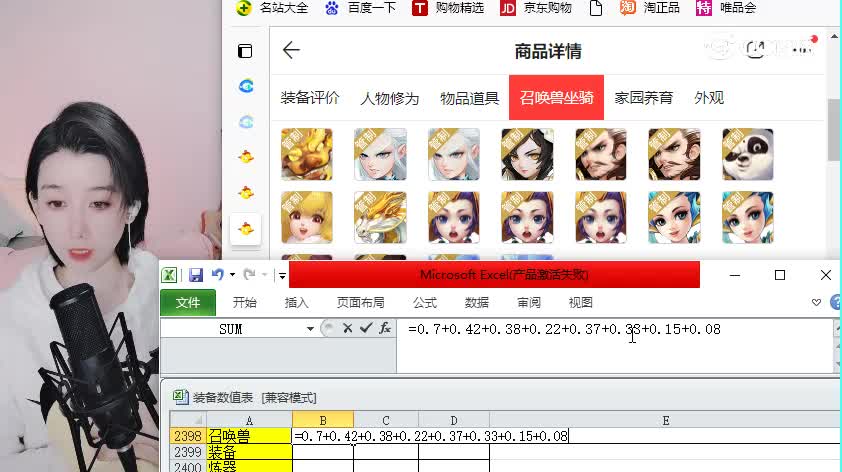Select column B header
This screenshot has width=842, height=472.
coord(323,420)
